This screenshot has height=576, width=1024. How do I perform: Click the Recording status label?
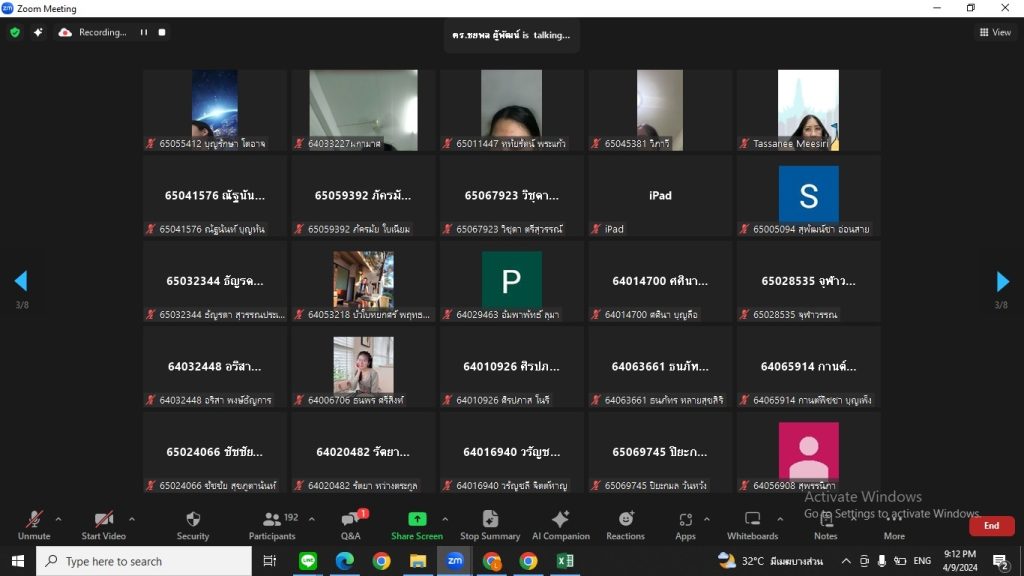pyautogui.click(x=103, y=32)
